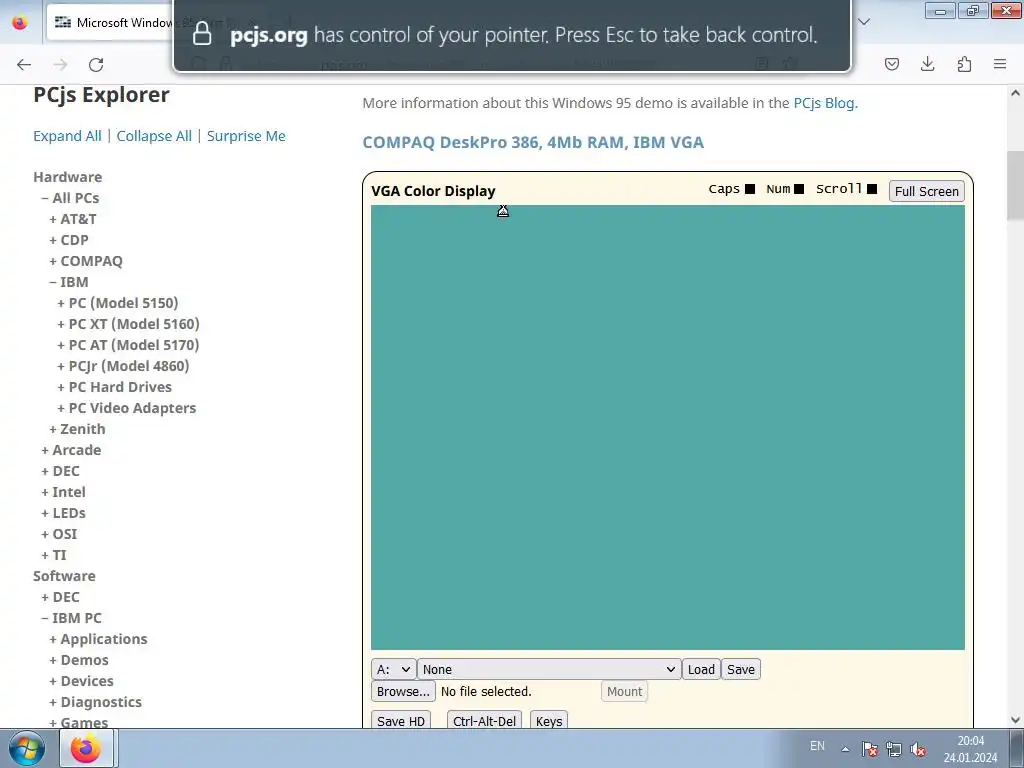Screen dimensions: 1024x768
Task: Click the Firefox logo at tab bar left
Action: (20, 22)
